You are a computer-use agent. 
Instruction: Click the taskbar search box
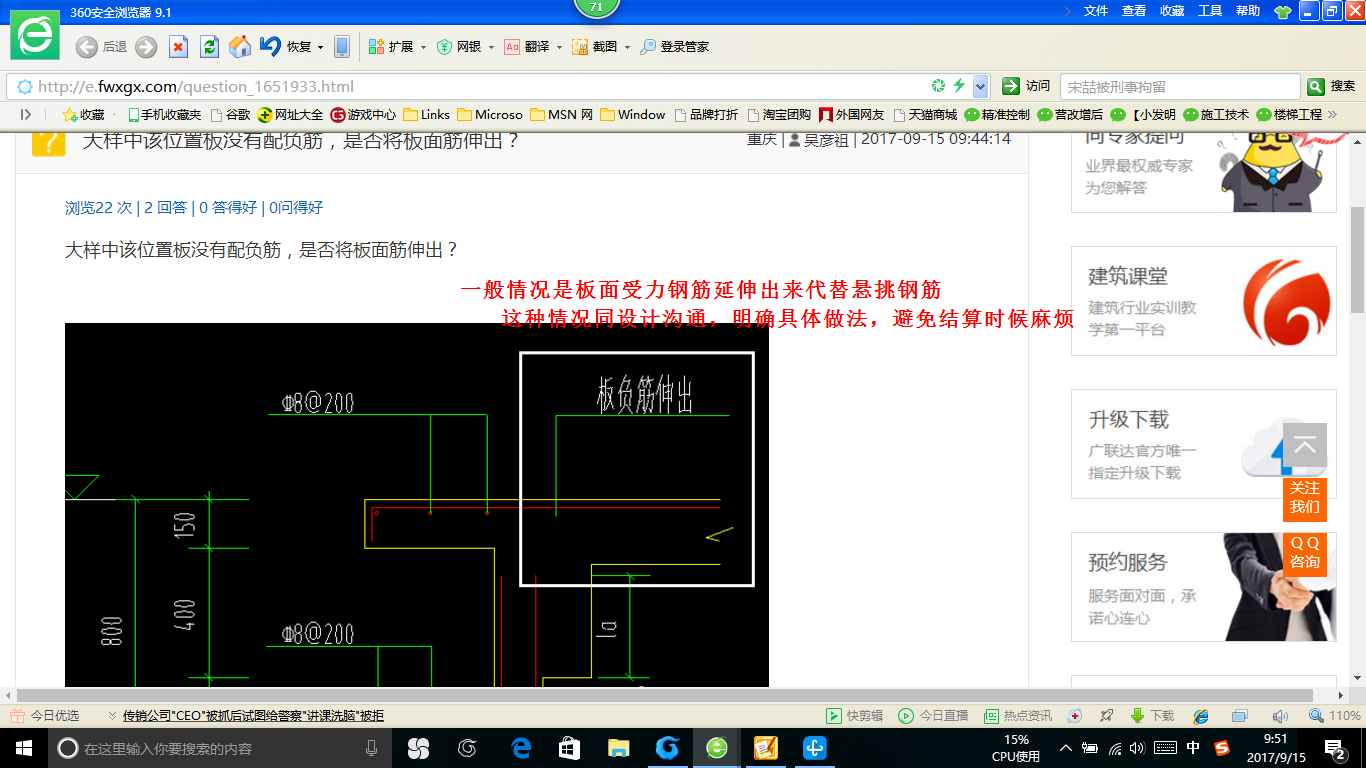click(221, 748)
